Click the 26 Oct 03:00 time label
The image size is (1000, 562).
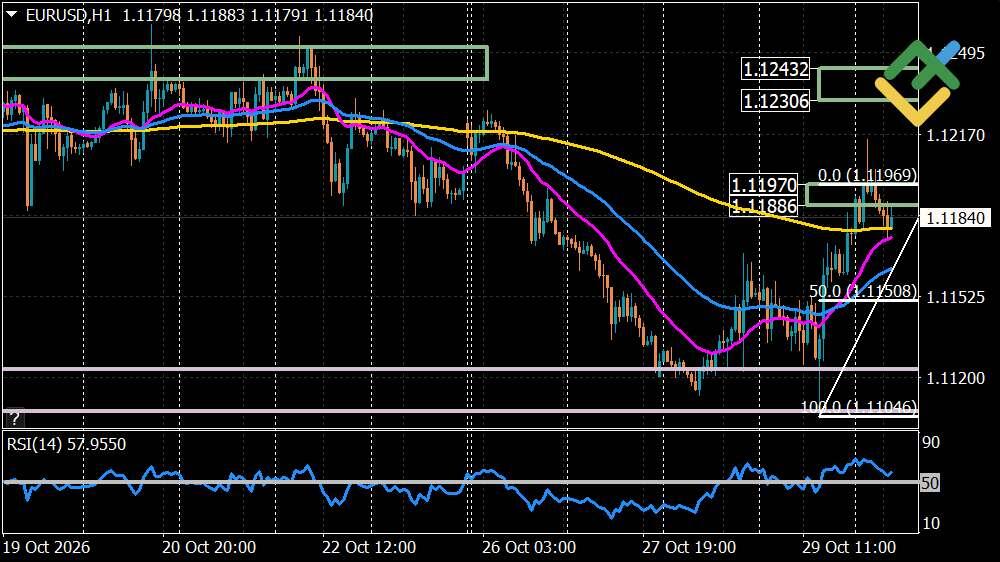[x=529, y=547]
